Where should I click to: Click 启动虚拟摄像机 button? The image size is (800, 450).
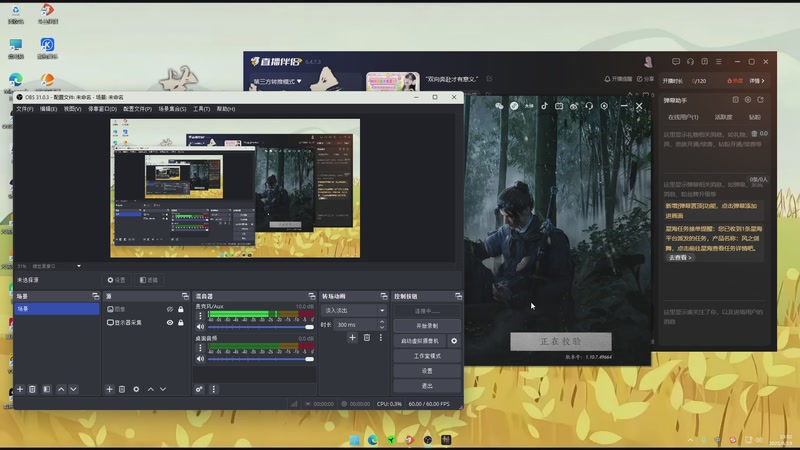coord(420,341)
